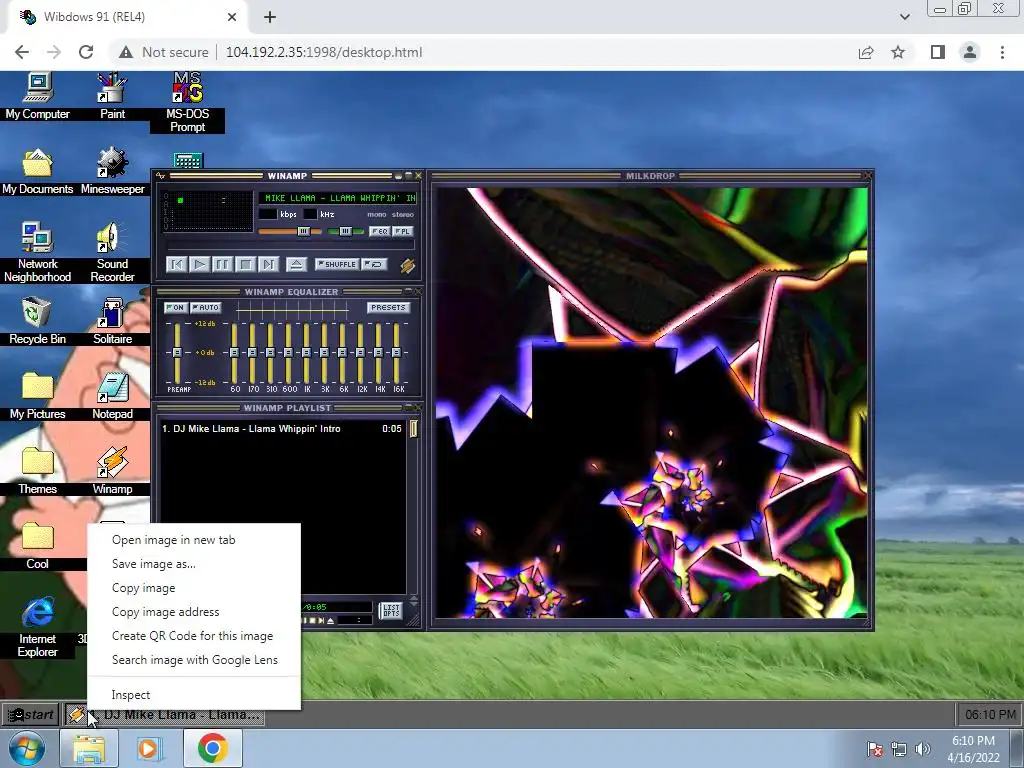Click the DJ Mike Llama taskbar item
Screen dimensions: 1024x768
[164, 714]
